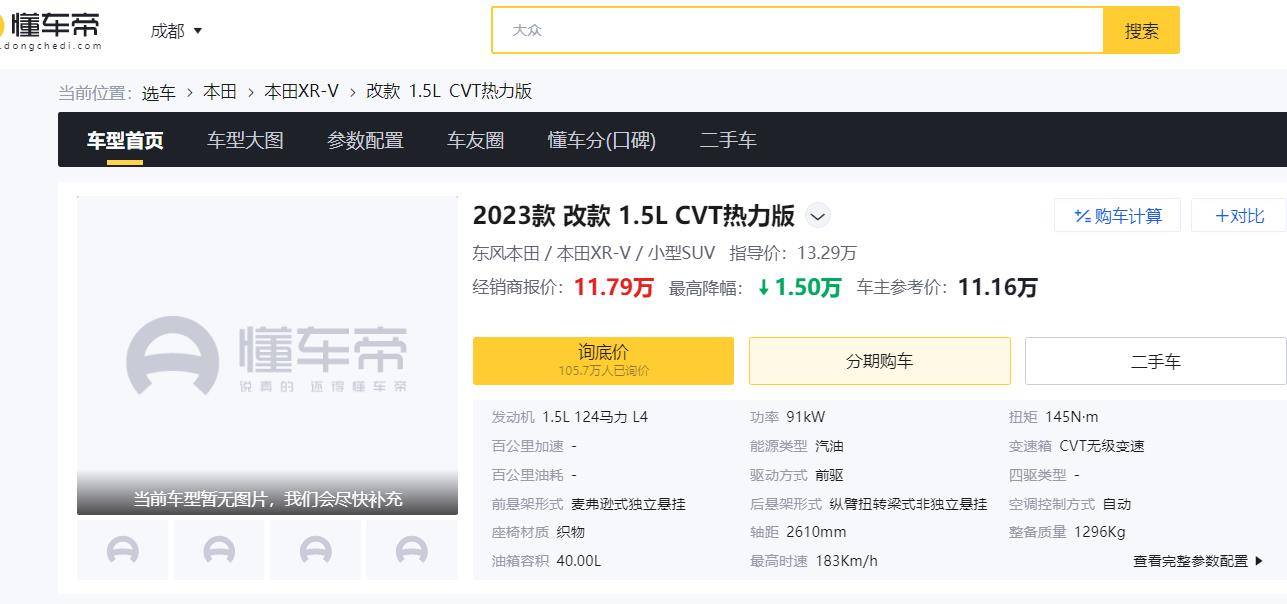Choose 分期购车 installment option
The width and height of the screenshot is (1287, 604).
879,361
